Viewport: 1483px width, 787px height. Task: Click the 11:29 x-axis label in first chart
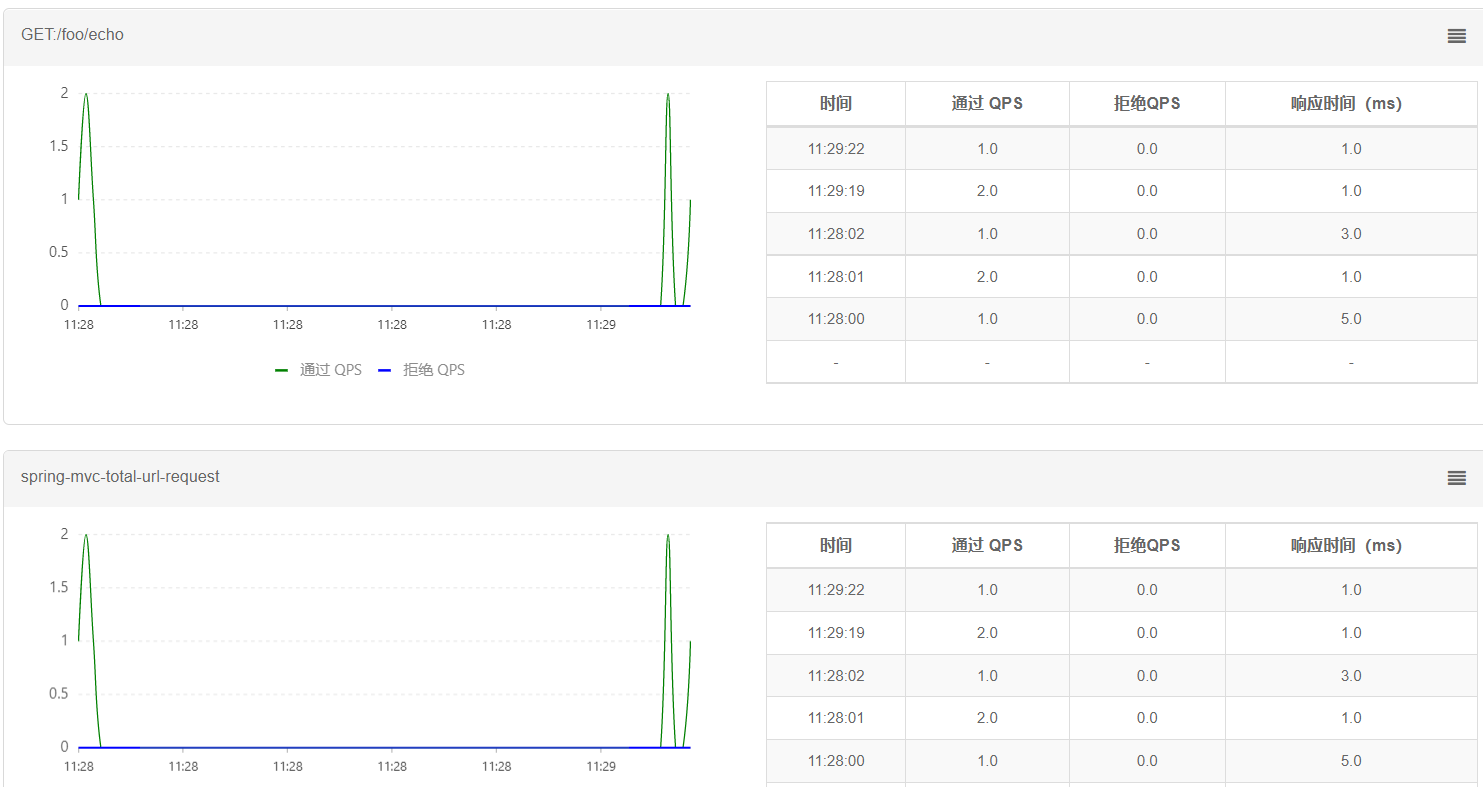tap(601, 325)
